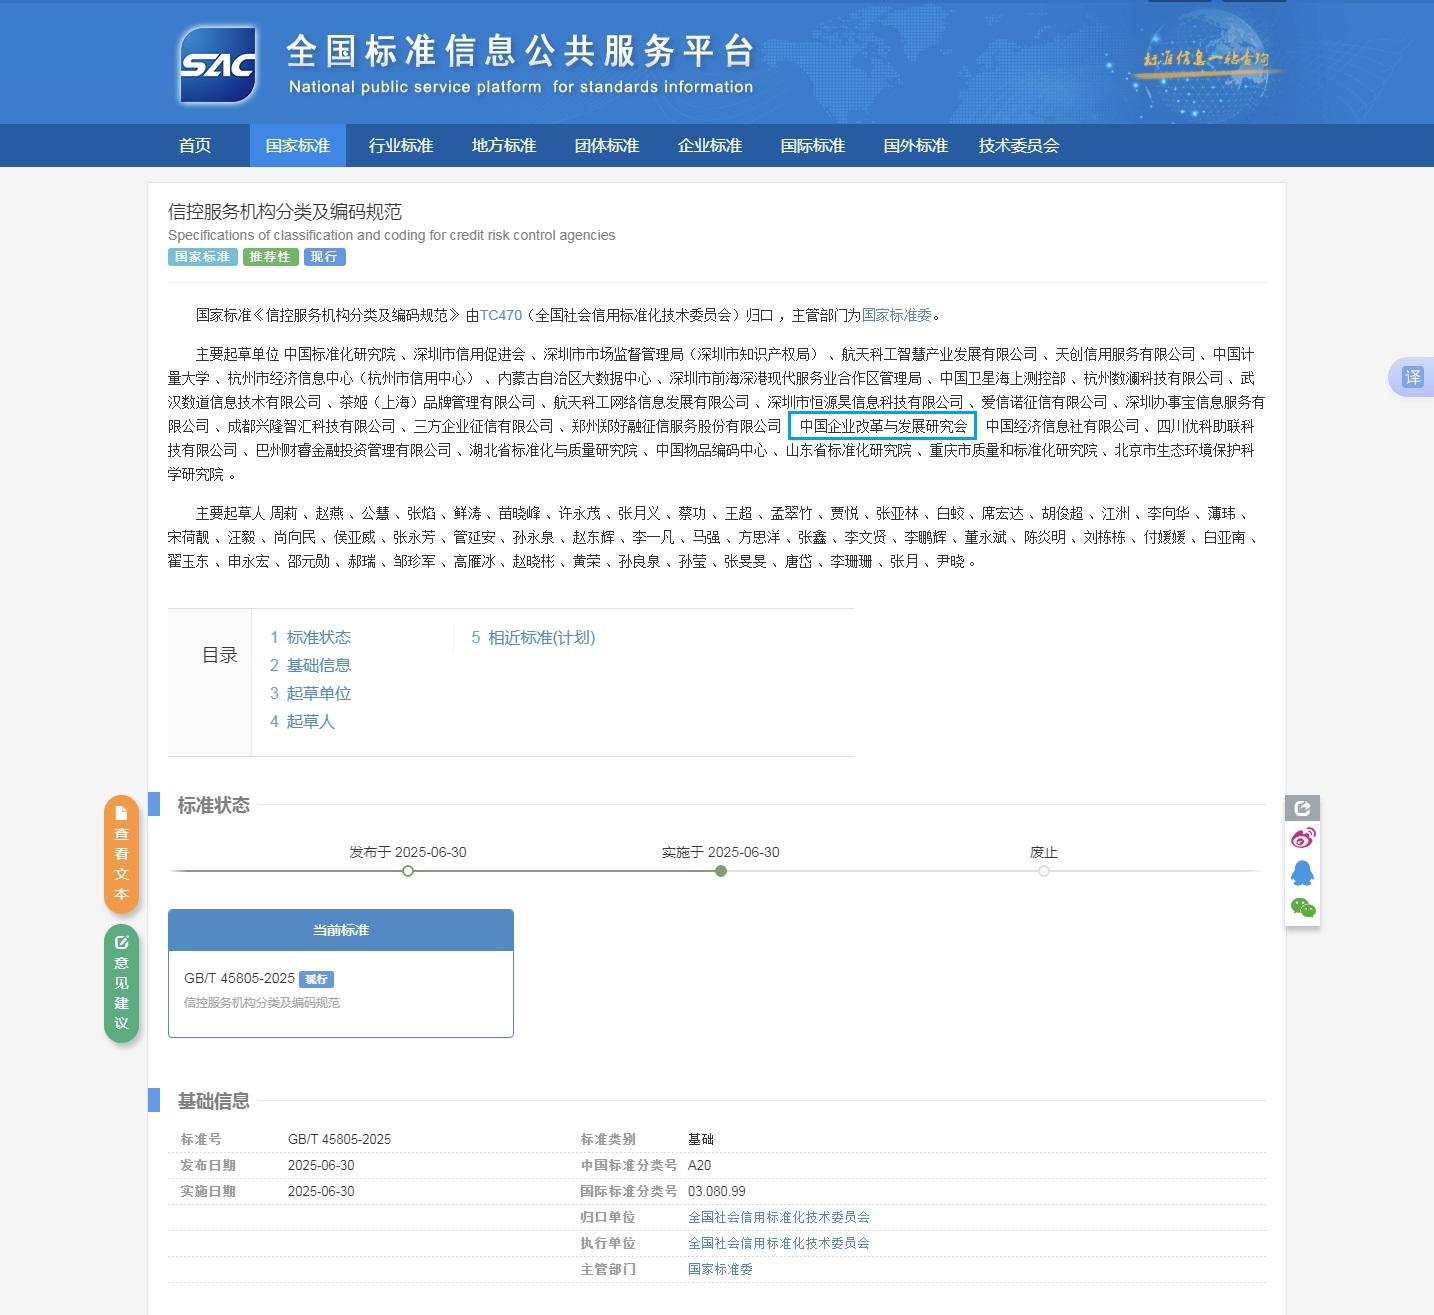Click the 废止 timeline marker
1434x1315 pixels.
1044,871
